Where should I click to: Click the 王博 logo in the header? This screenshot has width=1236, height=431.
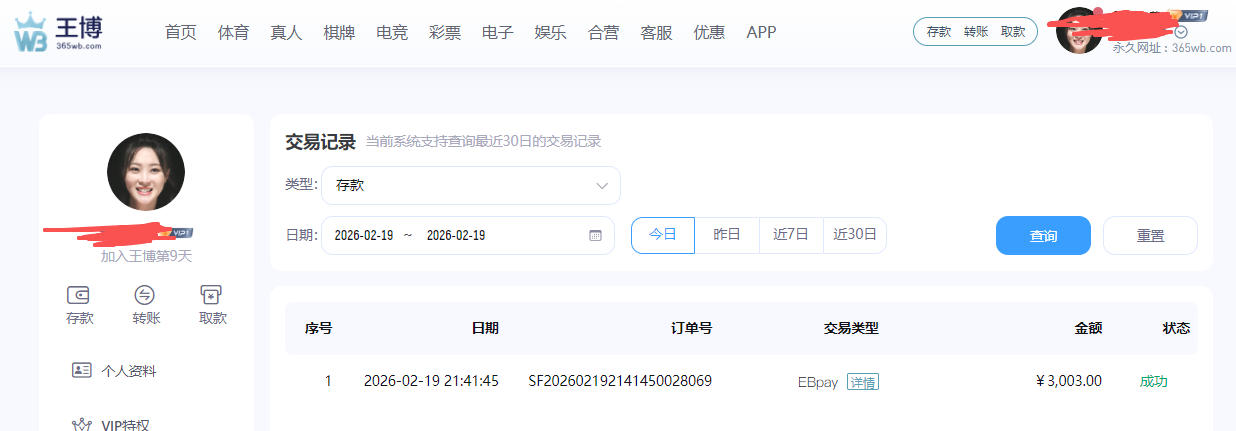point(58,32)
